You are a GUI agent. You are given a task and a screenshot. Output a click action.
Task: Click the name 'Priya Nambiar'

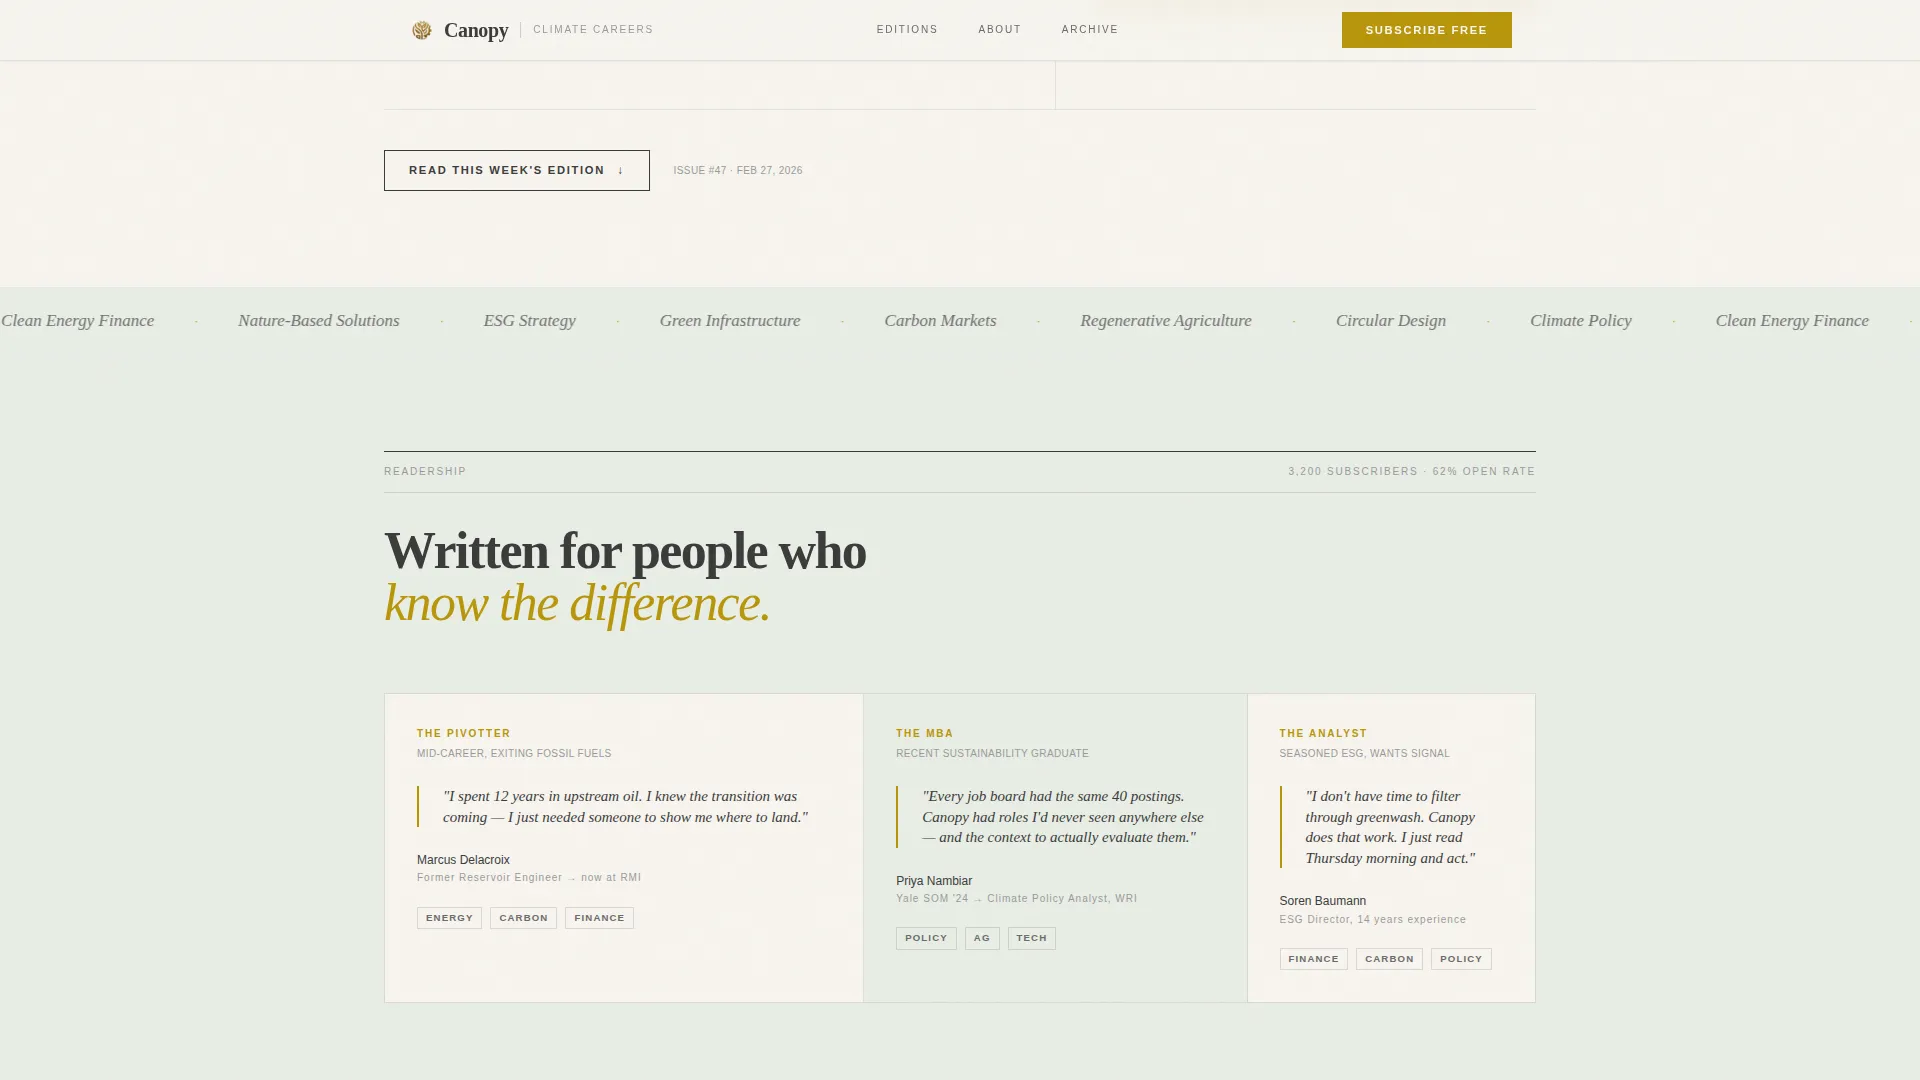934,881
